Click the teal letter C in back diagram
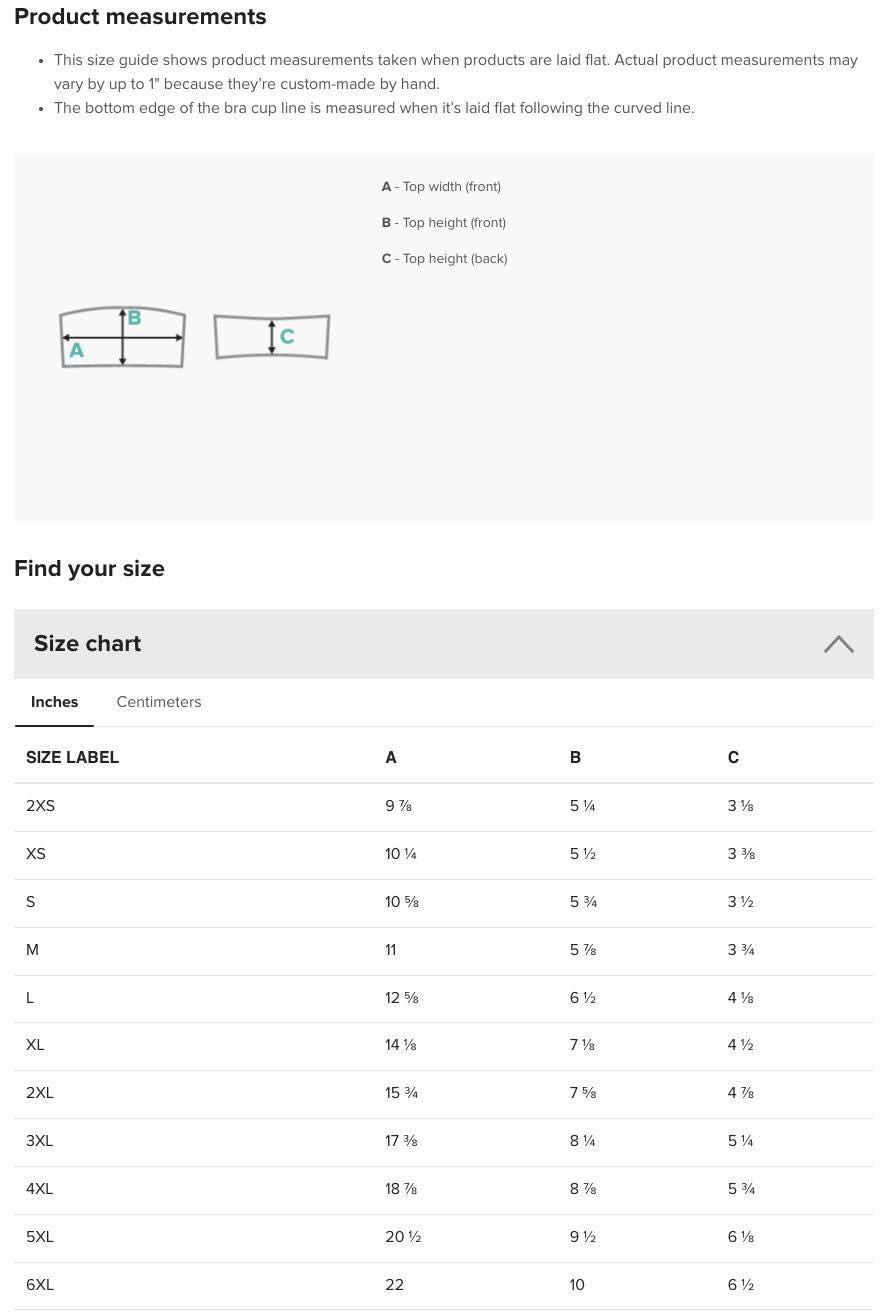 pos(287,337)
